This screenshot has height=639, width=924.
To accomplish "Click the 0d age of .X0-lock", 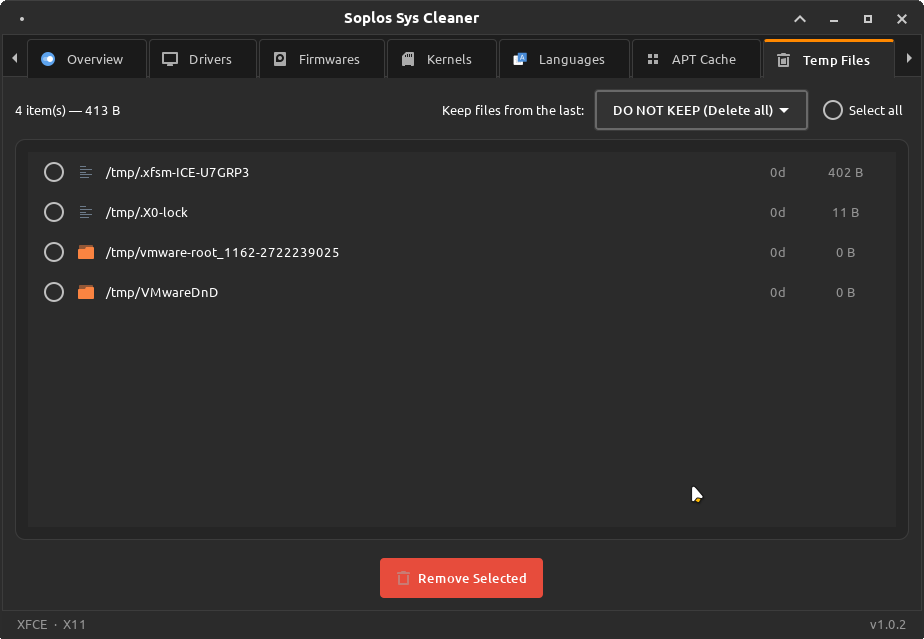I will [x=777, y=213].
